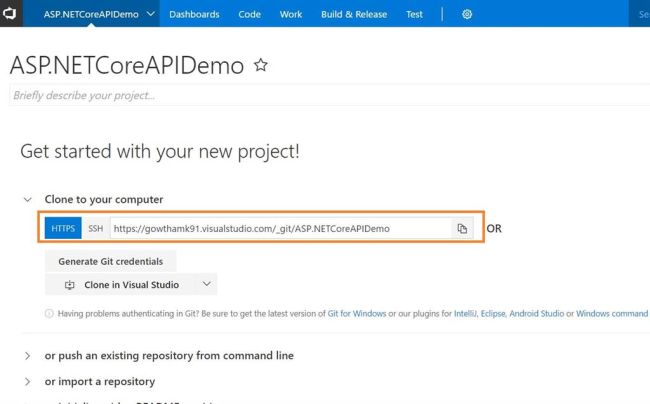Copy the clone URL to clipboard
This screenshot has width=650, height=404.
(462, 229)
